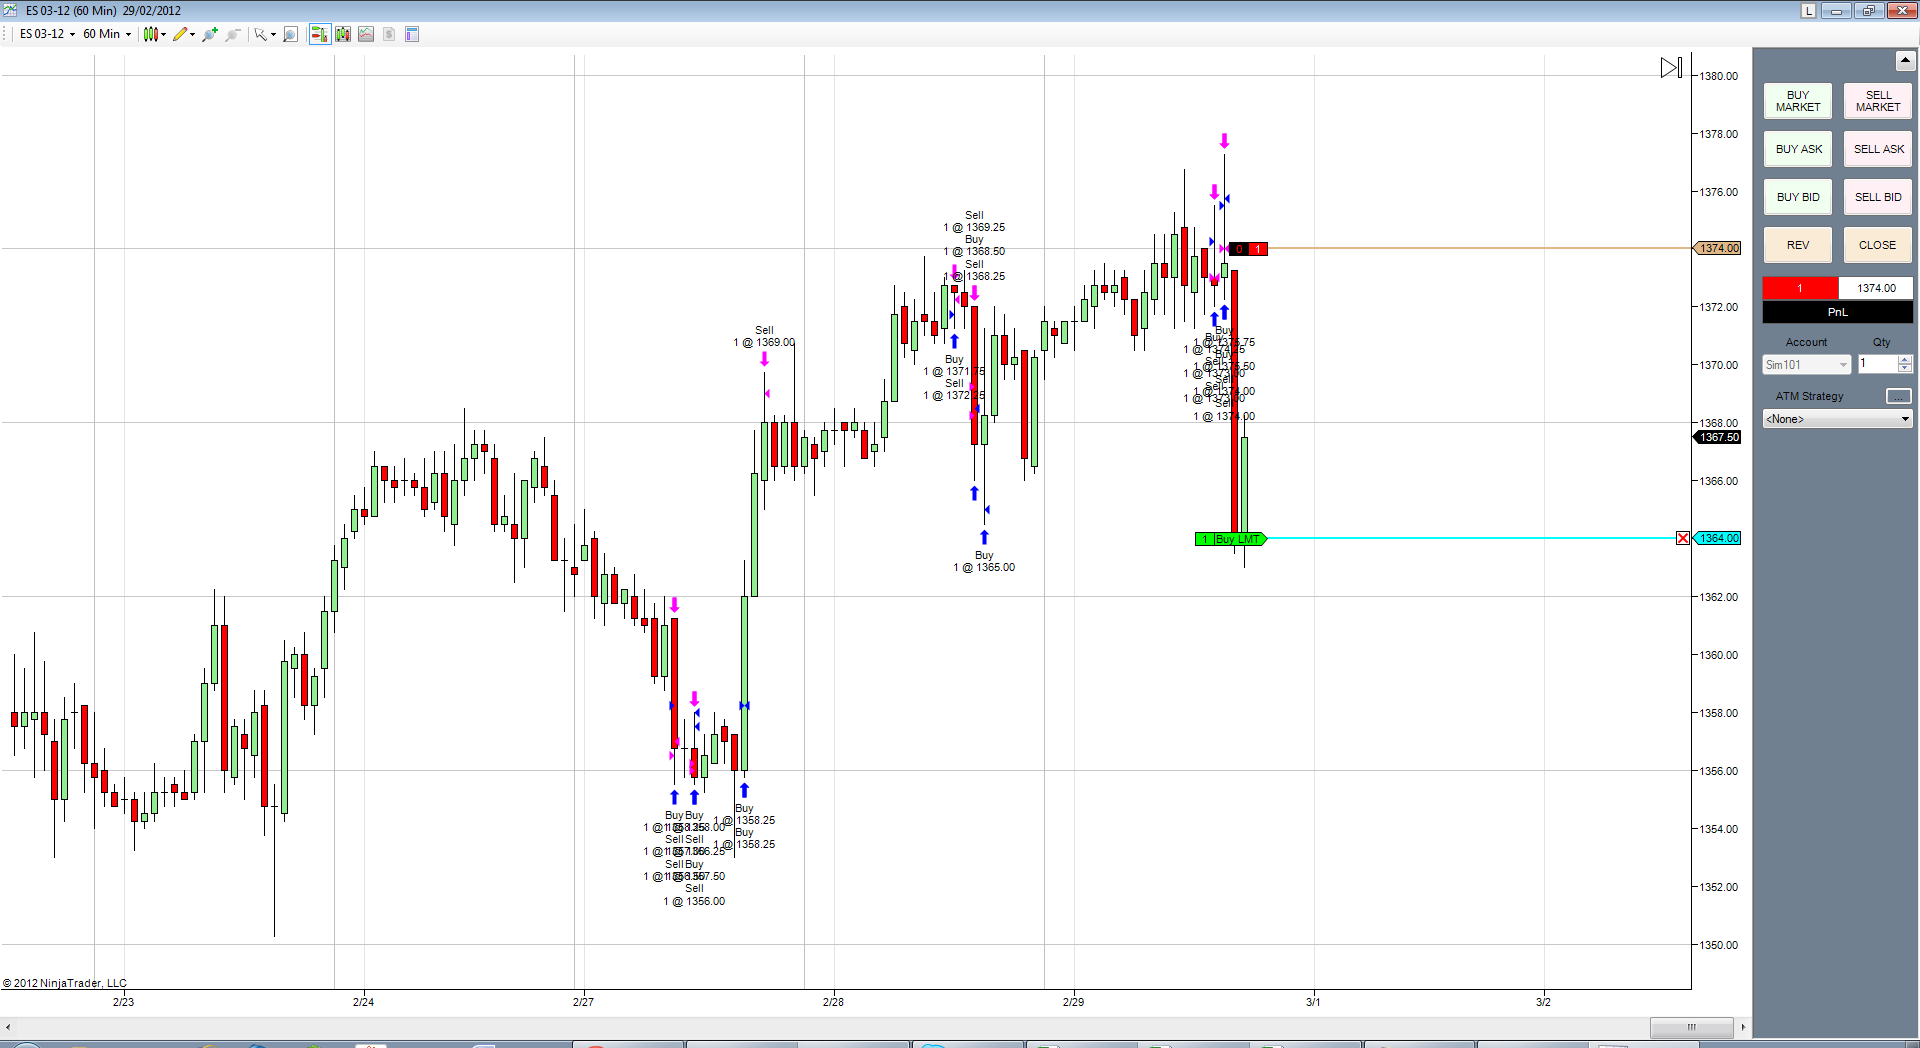Open the chart Properties icon
Viewport: 1920px width, 1048px height.
(x=412, y=34)
